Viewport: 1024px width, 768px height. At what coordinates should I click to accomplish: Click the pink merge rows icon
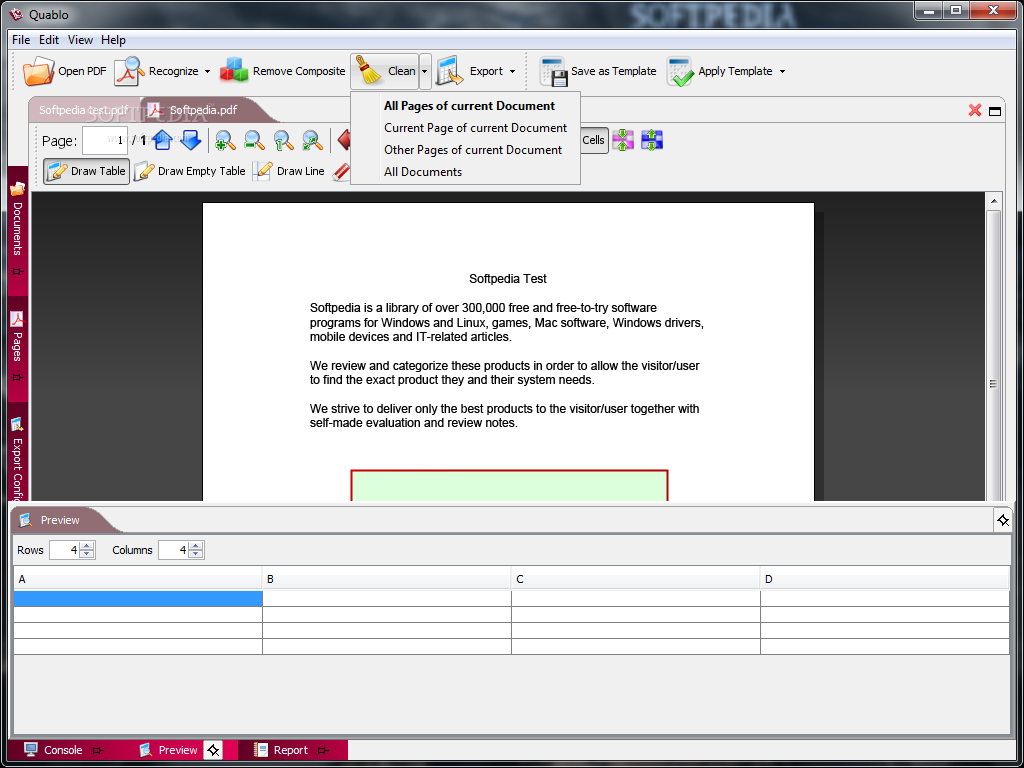[x=623, y=140]
